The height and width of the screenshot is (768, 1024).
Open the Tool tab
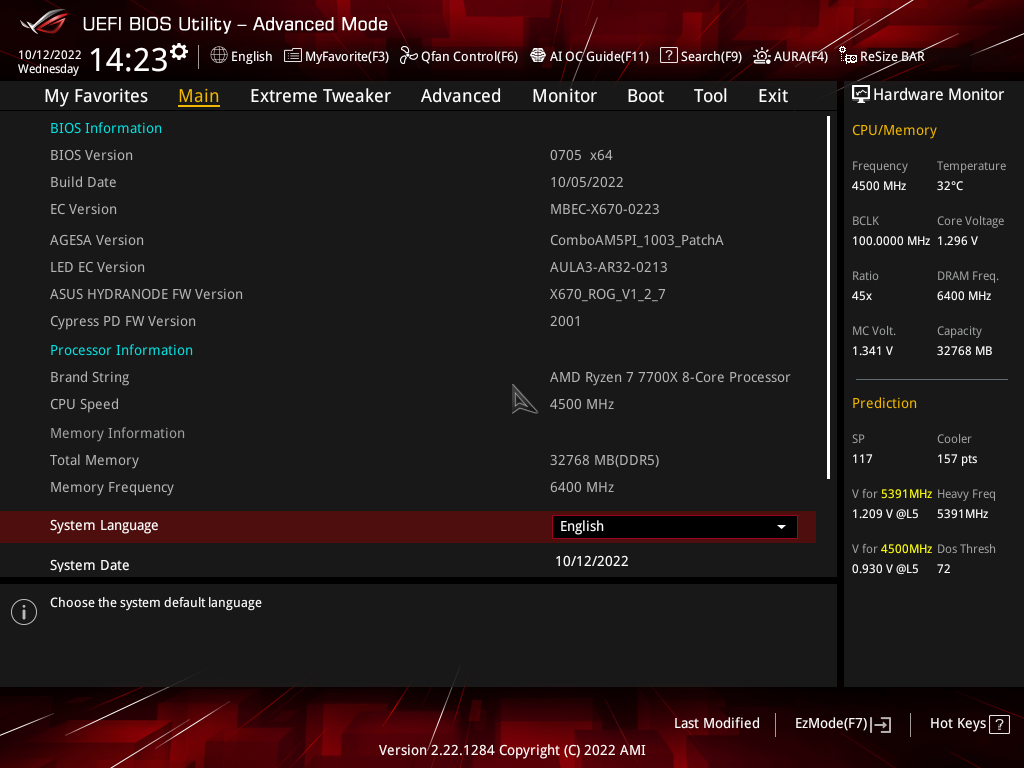point(710,96)
